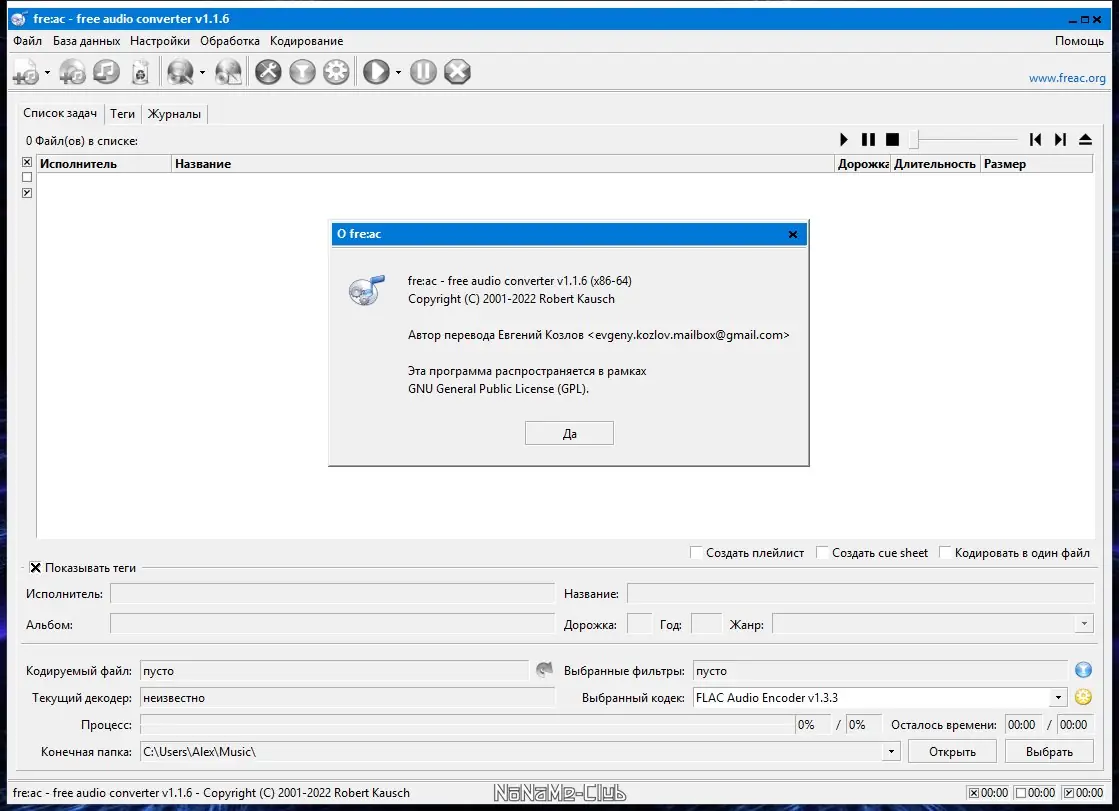Expand the Жанр dropdown
This screenshot has height=811, width=1119.
click(1084, 624)
